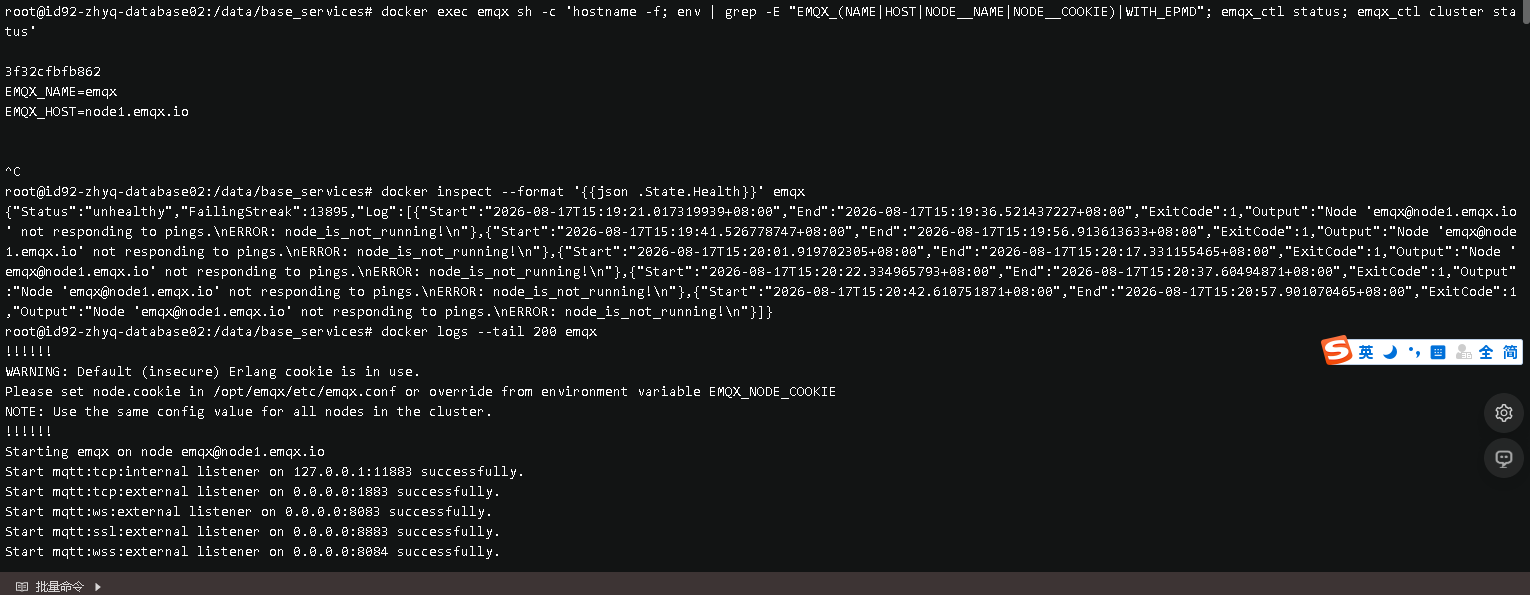The image size is (1530, 595).
Task: Click the moon icon in the IME bar
Action: 1390,352
